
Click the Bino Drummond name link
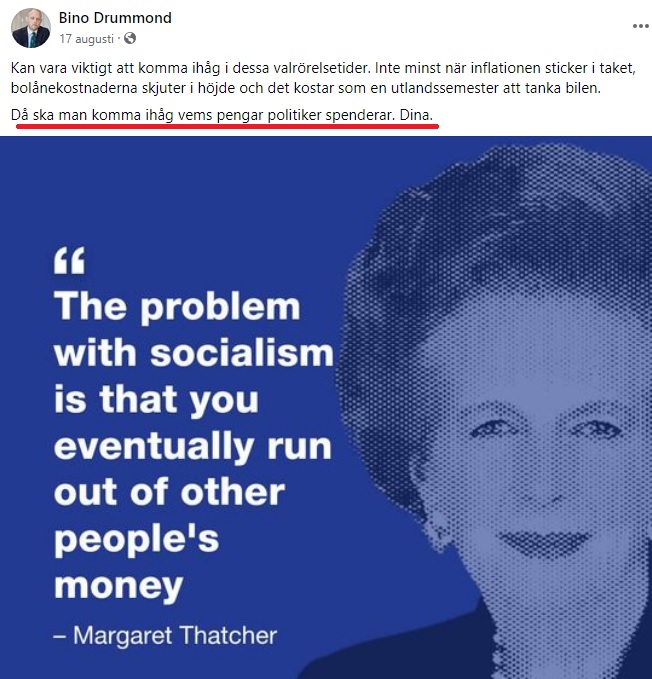click(x=115, y=18)
